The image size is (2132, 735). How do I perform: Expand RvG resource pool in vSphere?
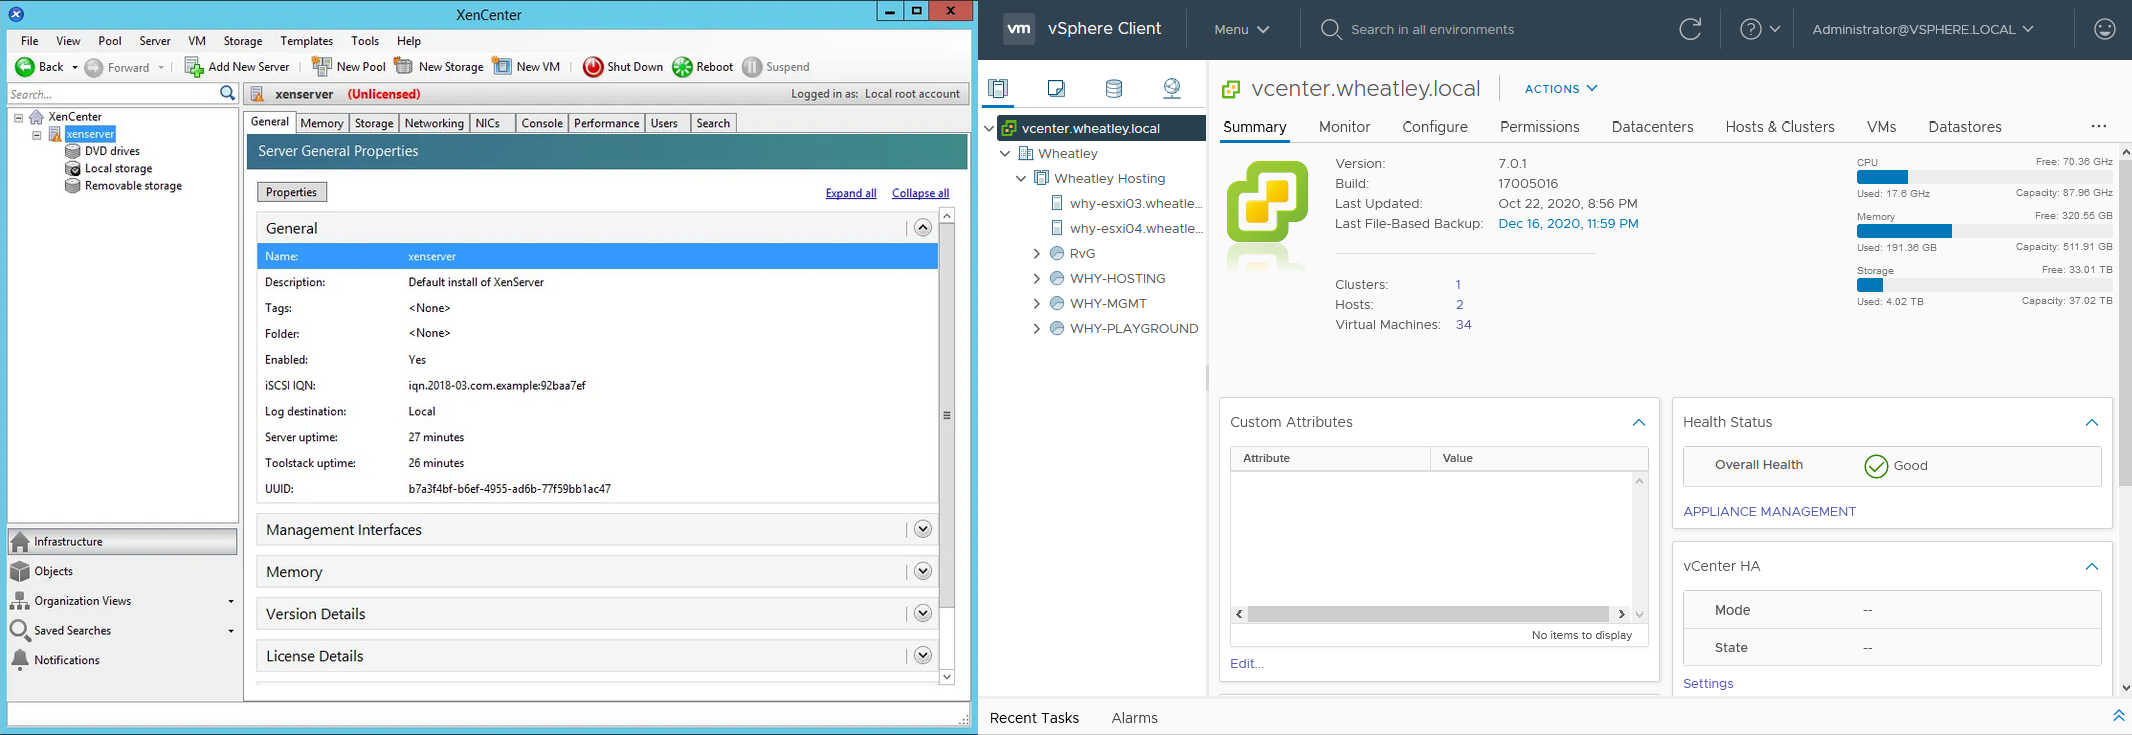pos(1037,254)
